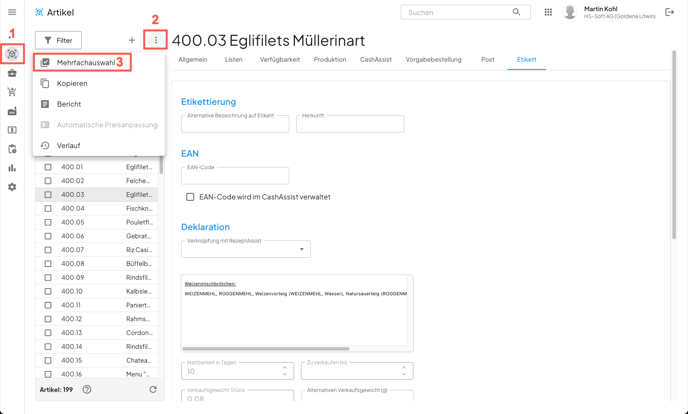
Task: Click the Weizenmischbrötchen declaration text box
Action: (x=297, y=313)
